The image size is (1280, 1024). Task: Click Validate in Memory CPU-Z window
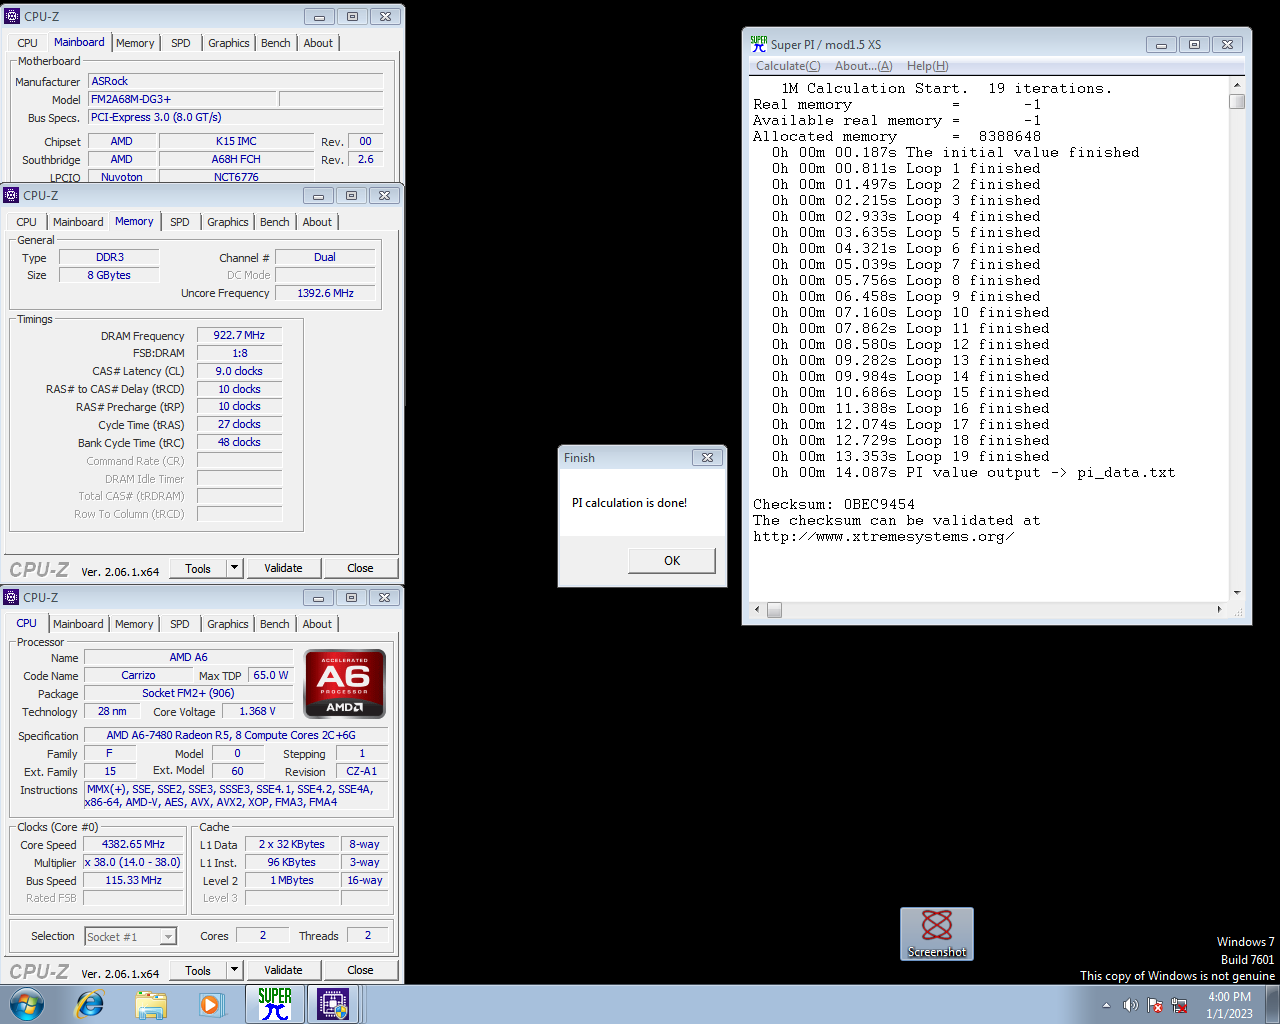(283, 568)
